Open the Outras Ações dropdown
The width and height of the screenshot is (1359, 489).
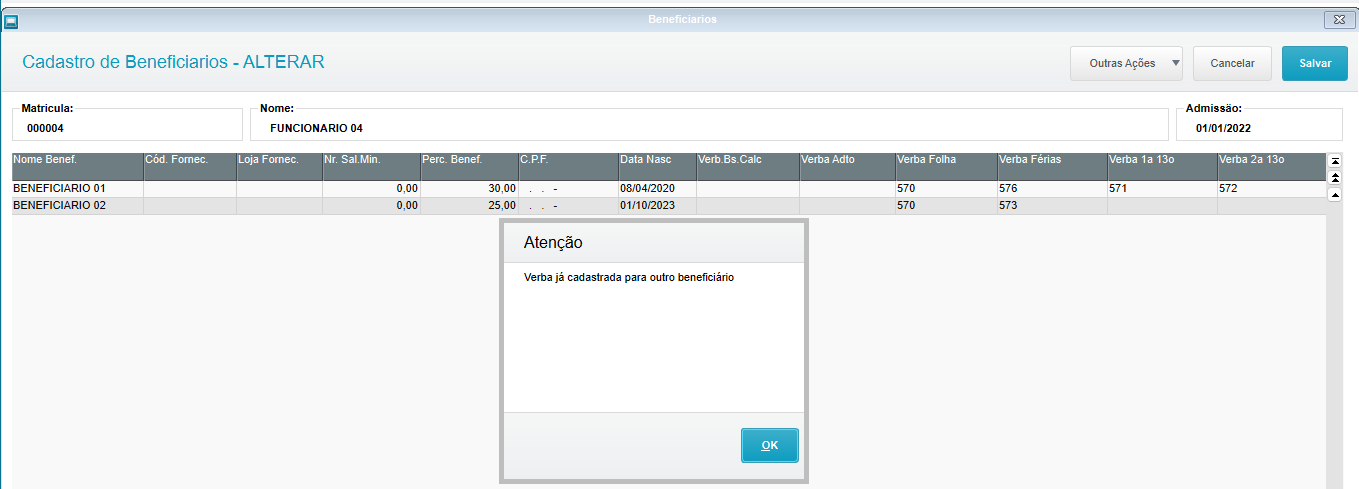[x=1127, y=63]
